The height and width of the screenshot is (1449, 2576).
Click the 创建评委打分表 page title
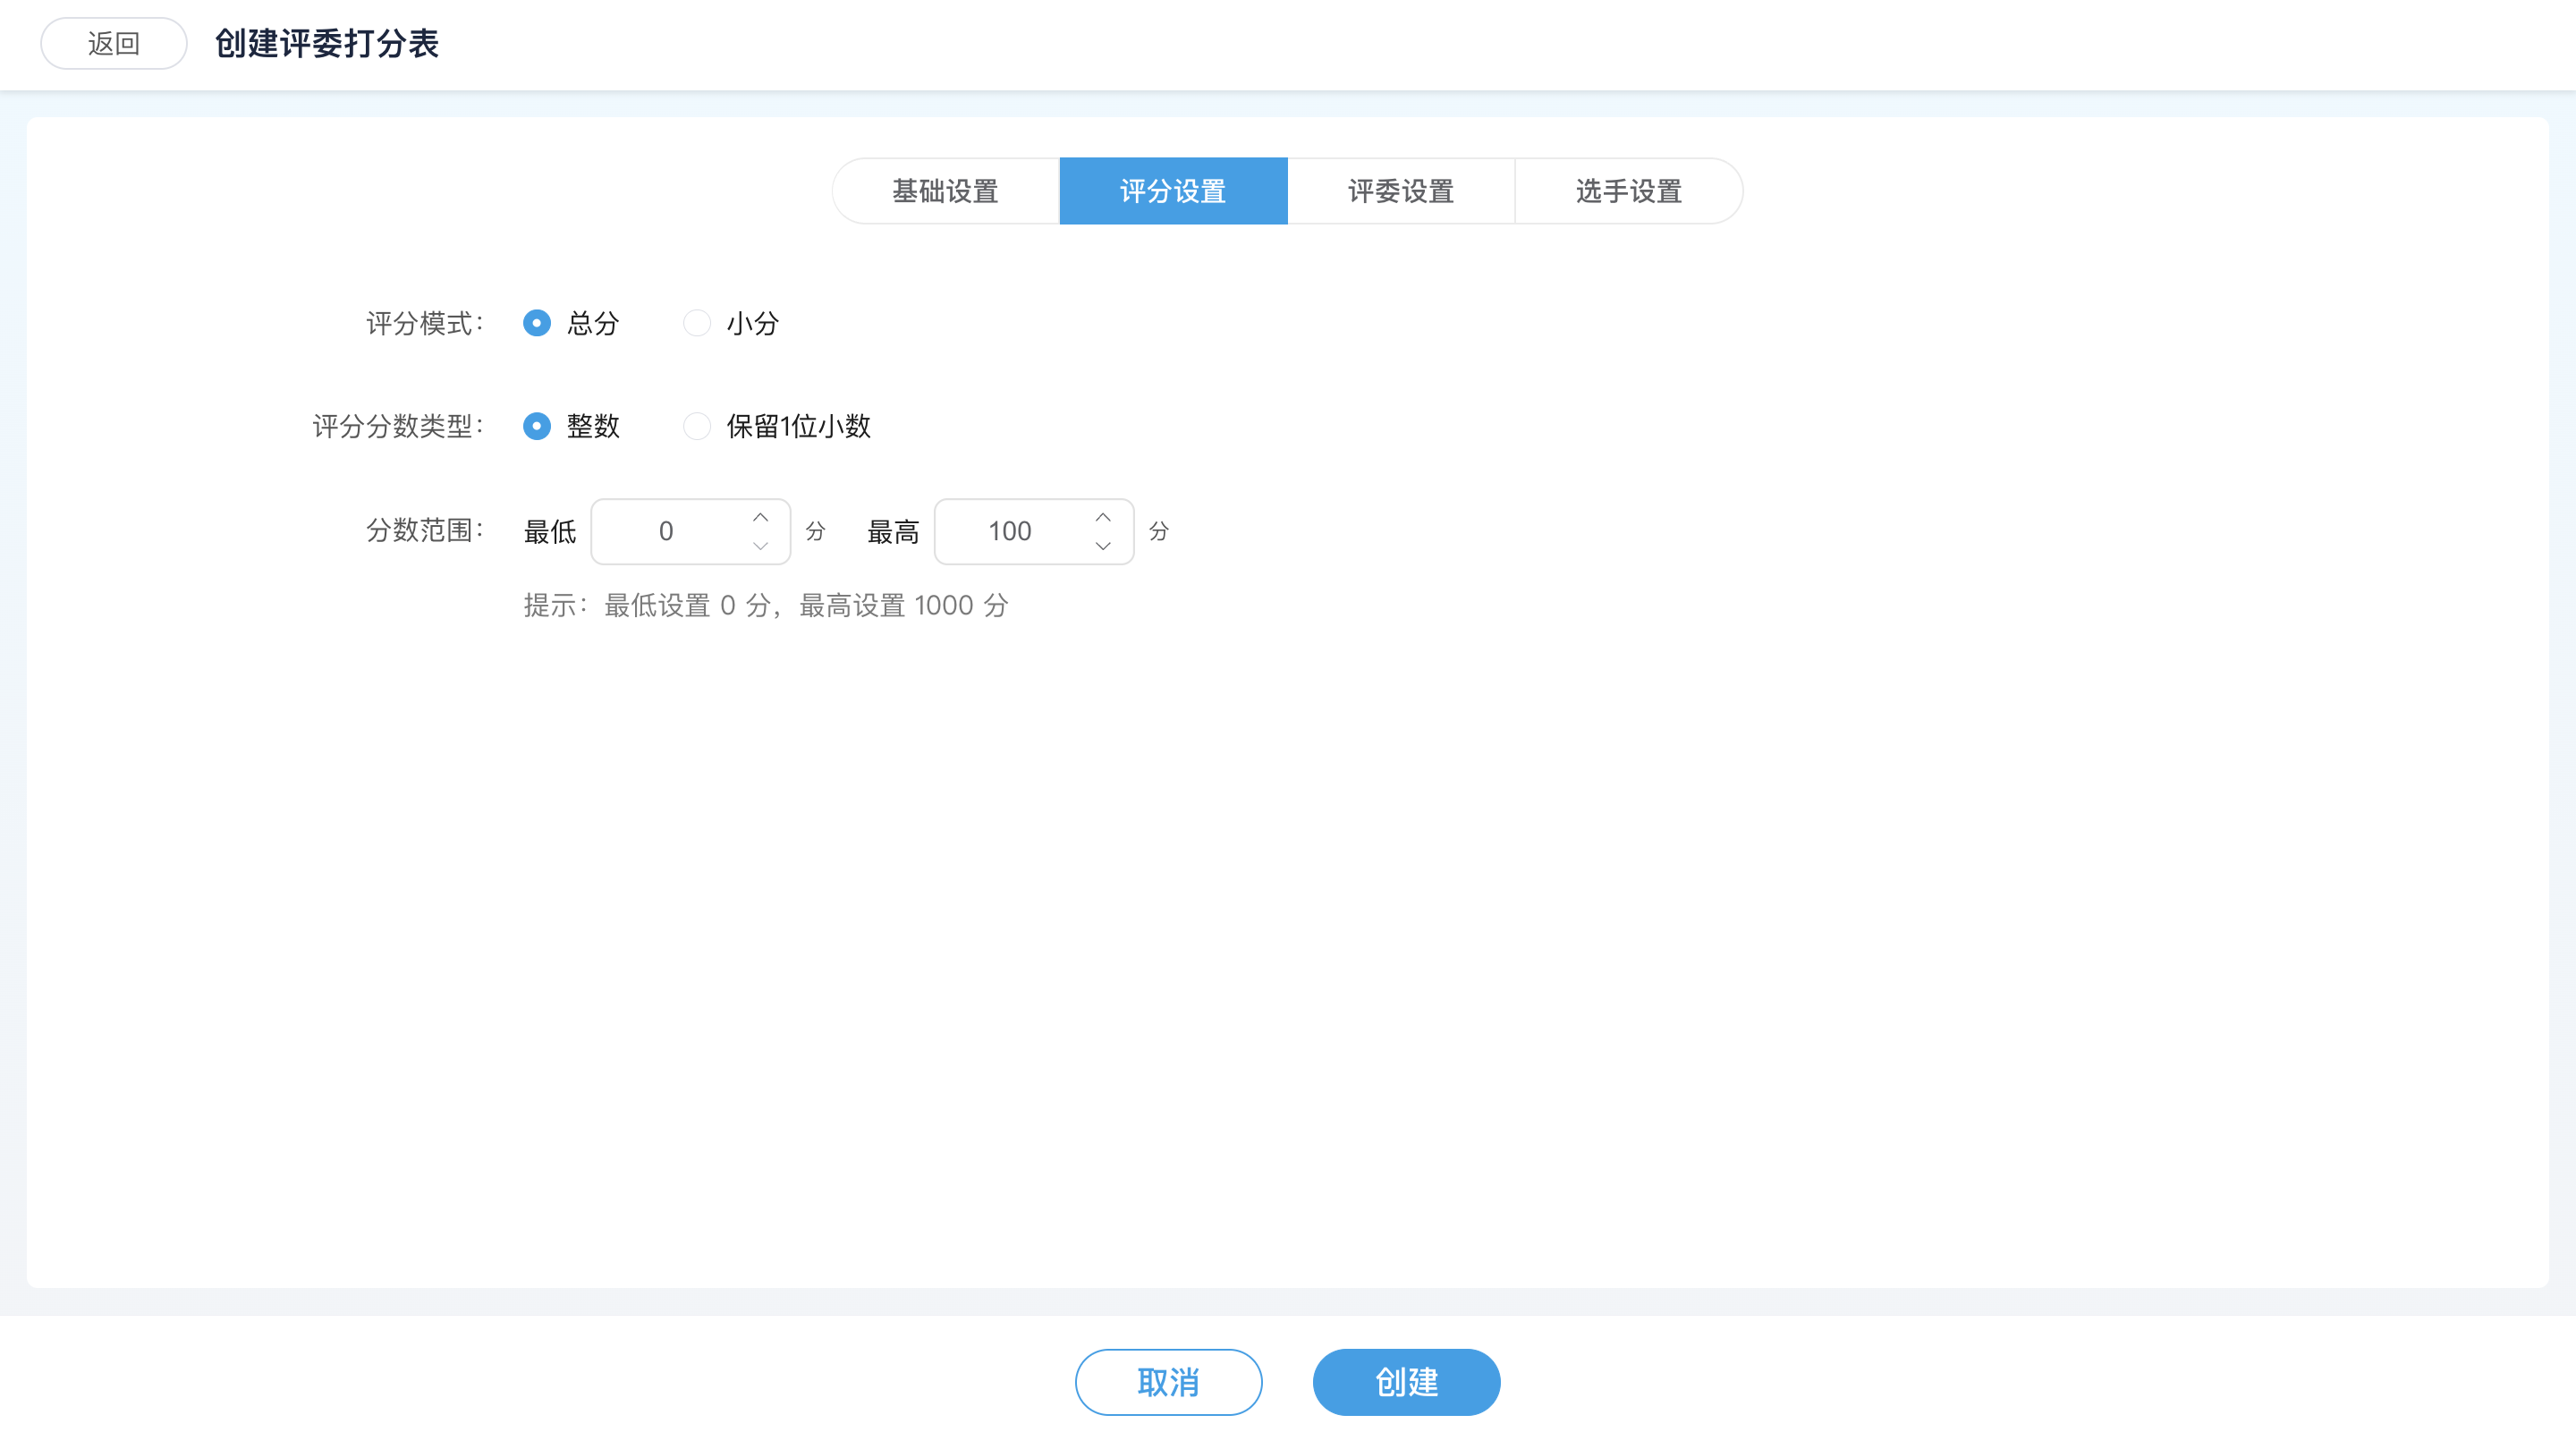327,43
